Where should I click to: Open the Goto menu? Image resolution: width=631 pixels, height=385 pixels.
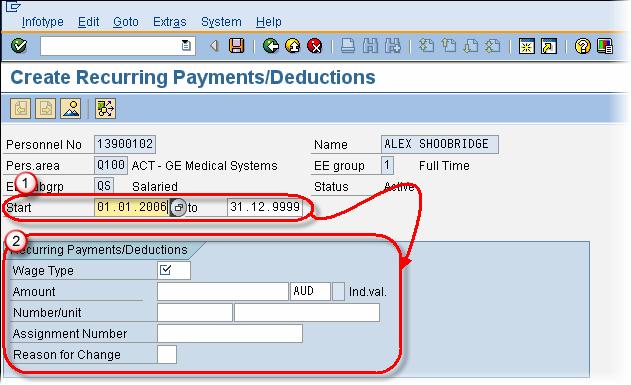tap(126, 22)
